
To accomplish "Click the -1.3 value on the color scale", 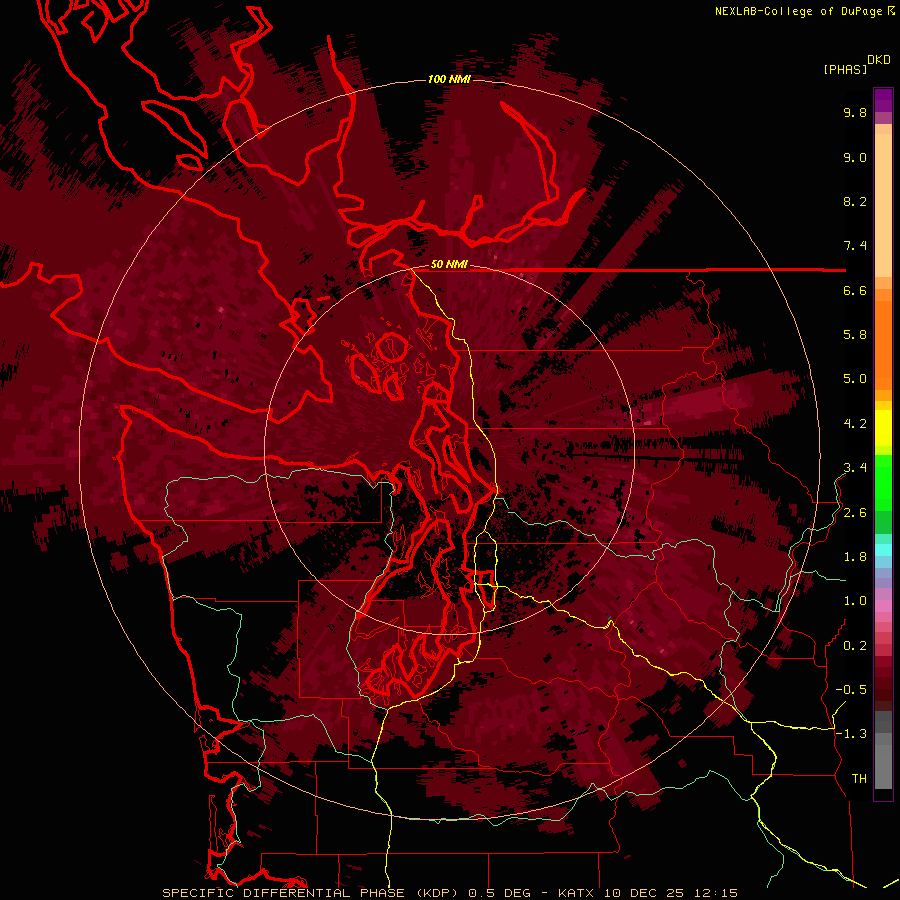I will 851,734.
